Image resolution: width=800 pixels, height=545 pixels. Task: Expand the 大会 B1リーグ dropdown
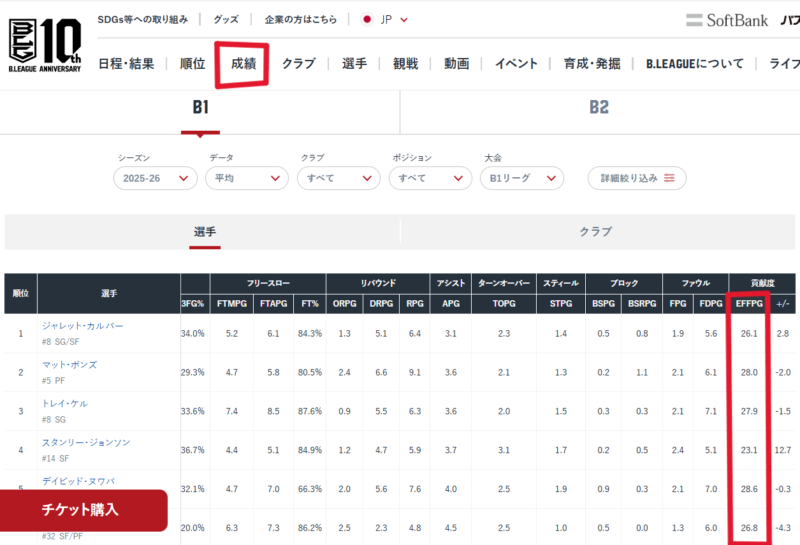point(521,178)
